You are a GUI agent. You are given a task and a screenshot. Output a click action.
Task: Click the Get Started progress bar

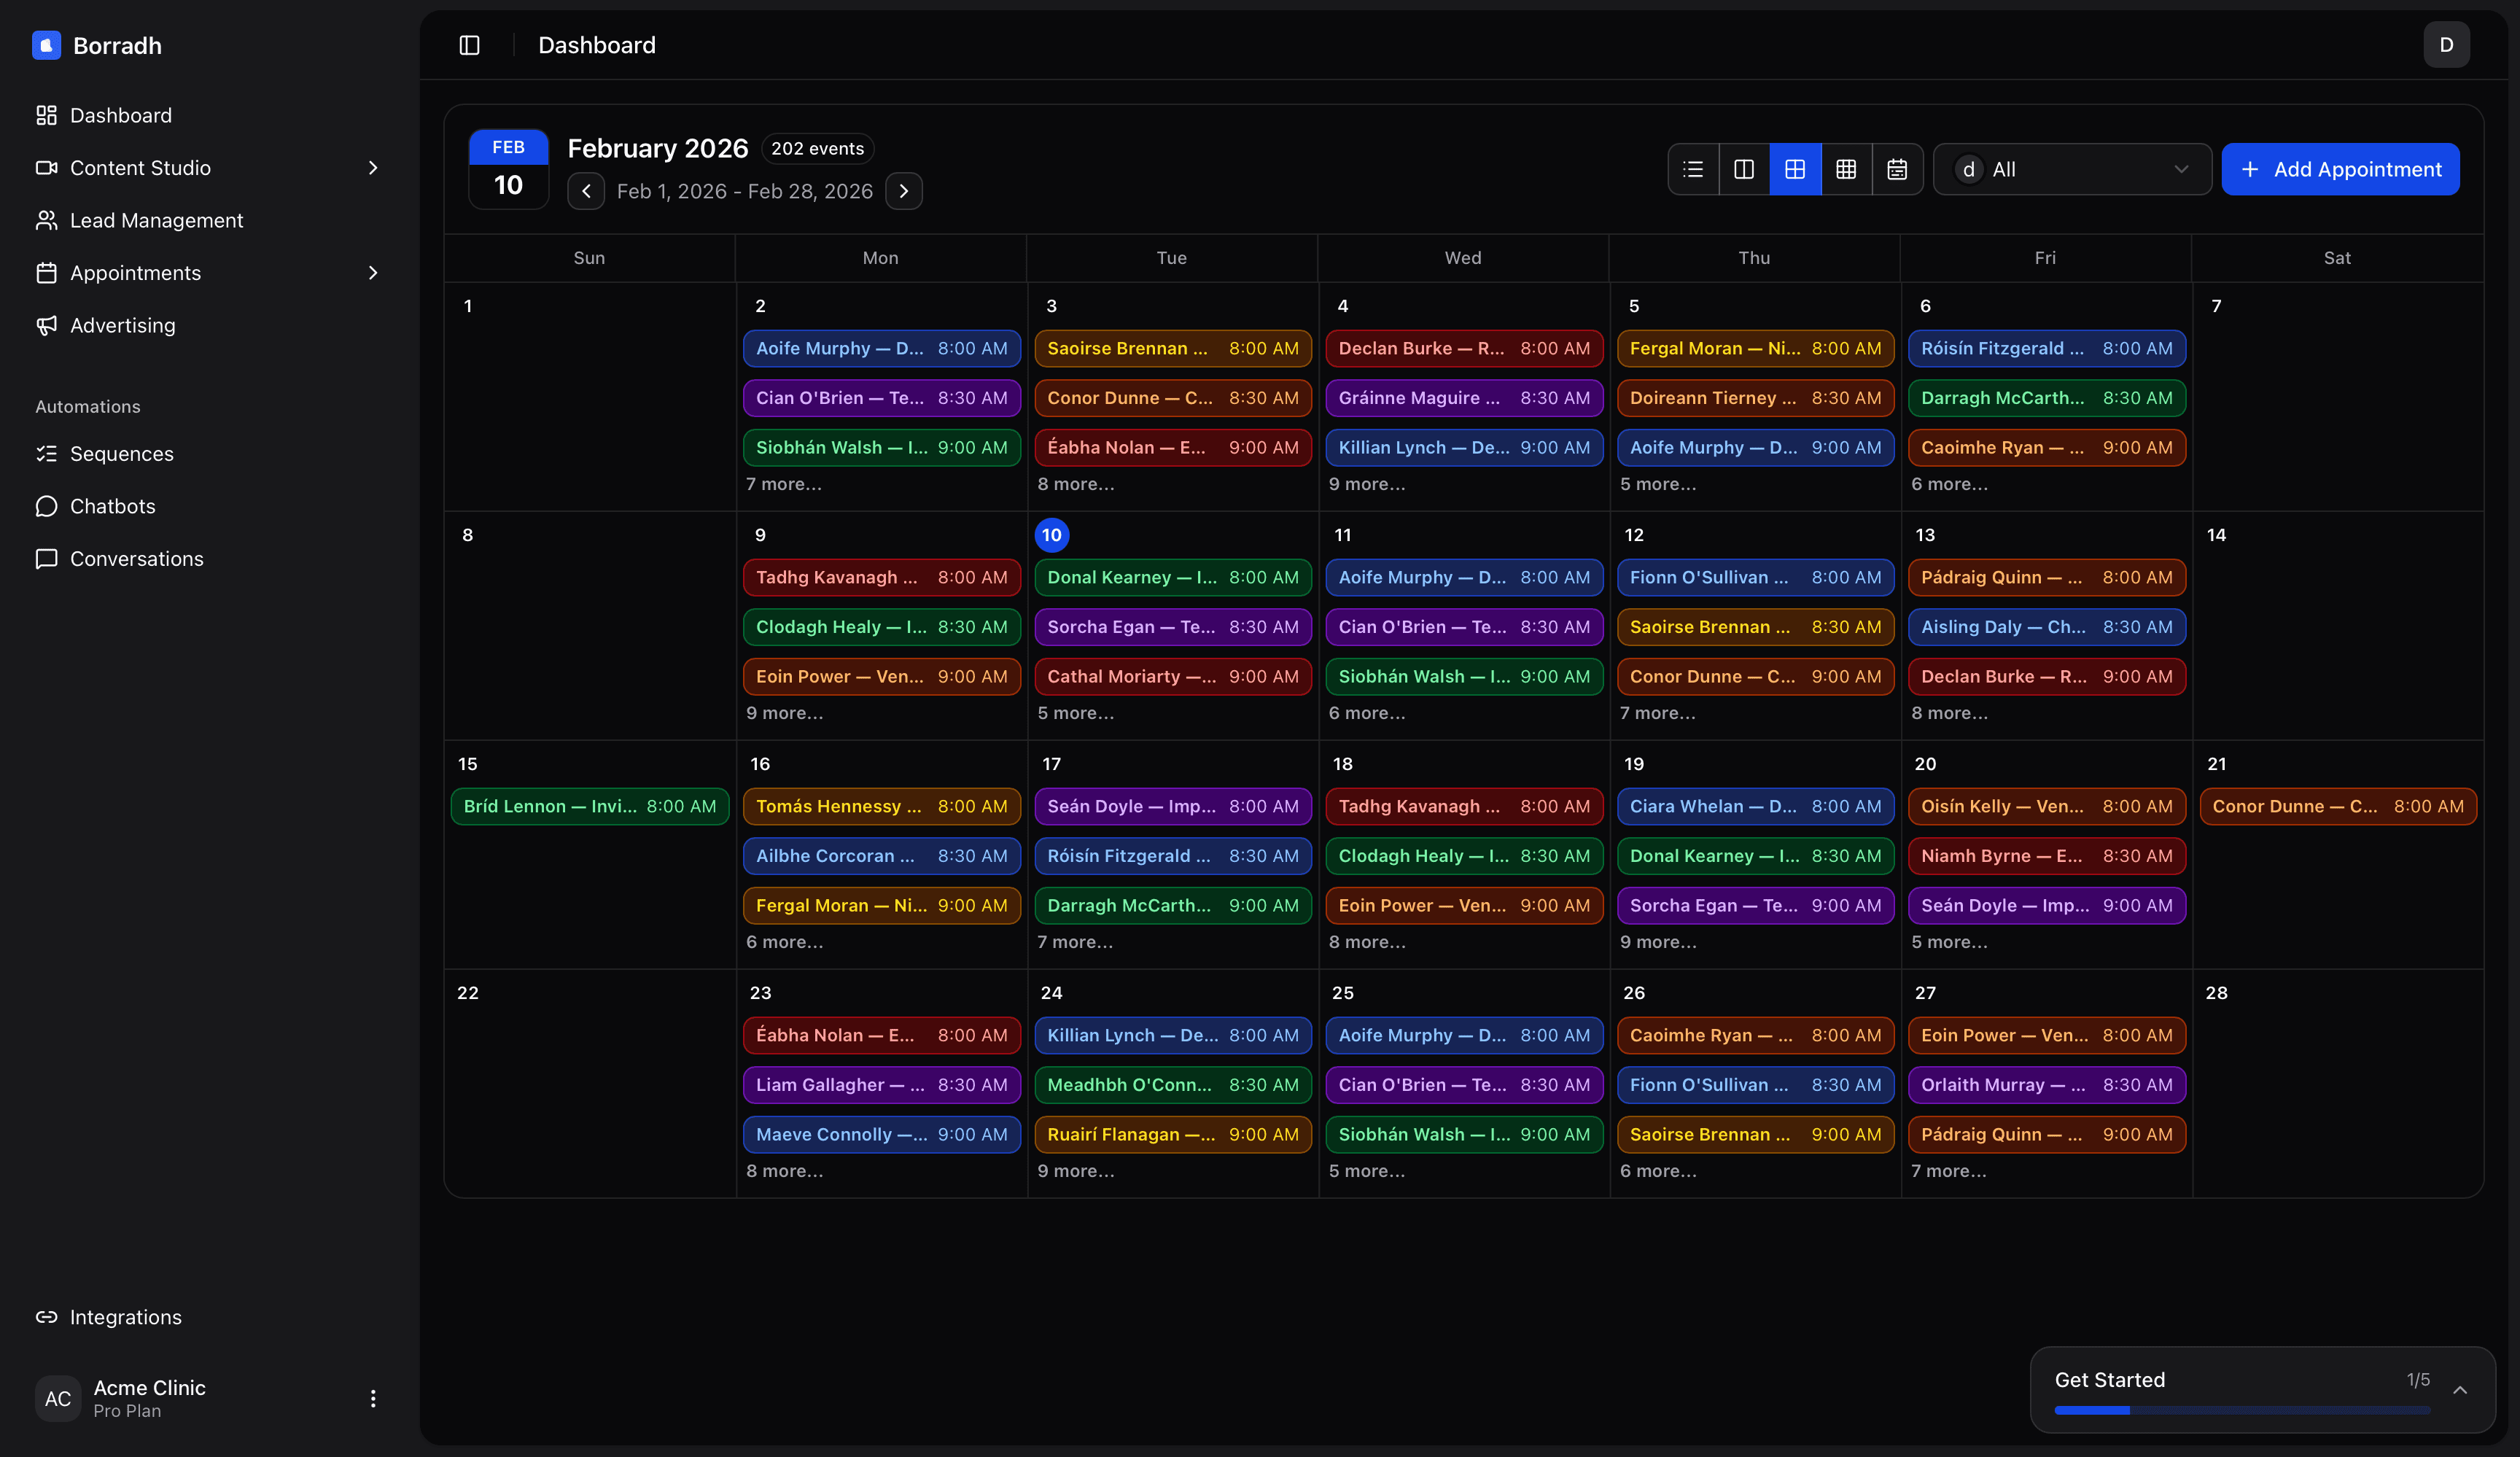[x=2243, y=1411]
